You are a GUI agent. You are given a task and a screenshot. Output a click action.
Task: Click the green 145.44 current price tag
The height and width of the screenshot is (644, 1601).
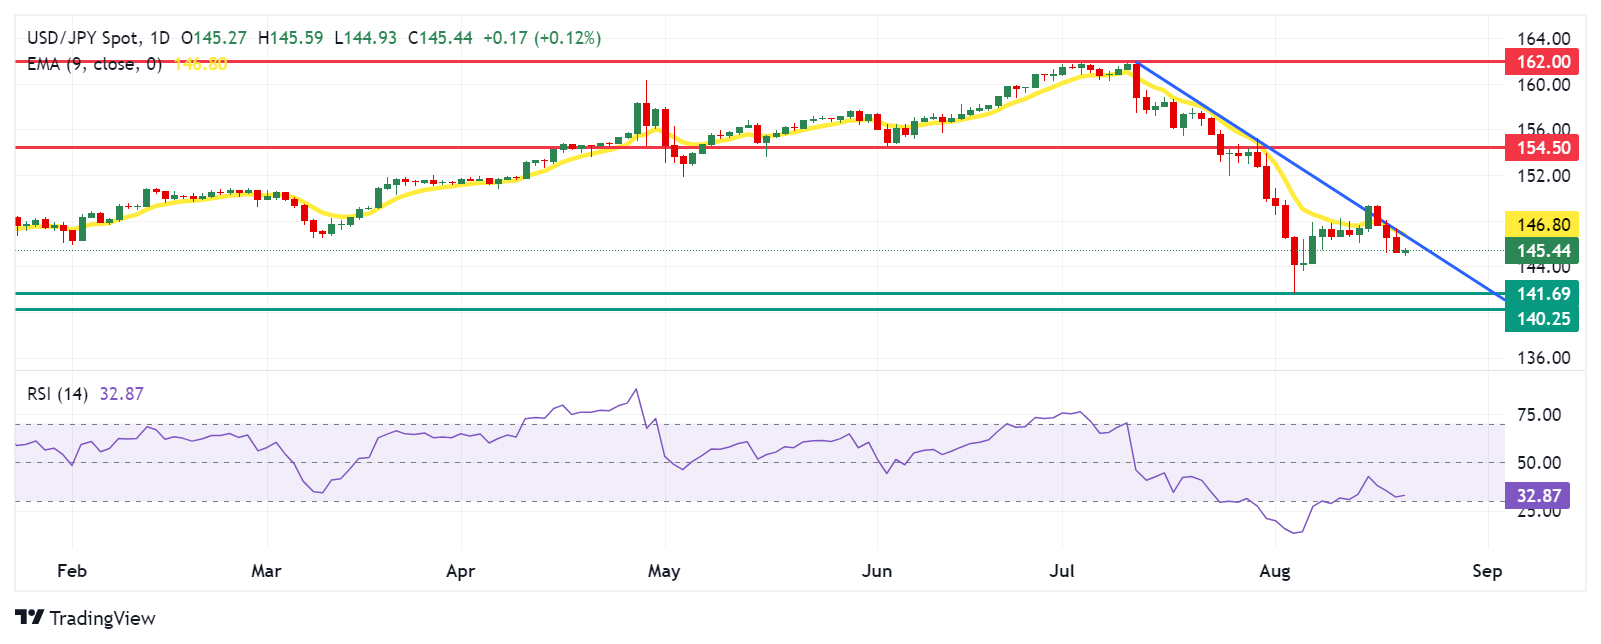[x=1542, y=251]
